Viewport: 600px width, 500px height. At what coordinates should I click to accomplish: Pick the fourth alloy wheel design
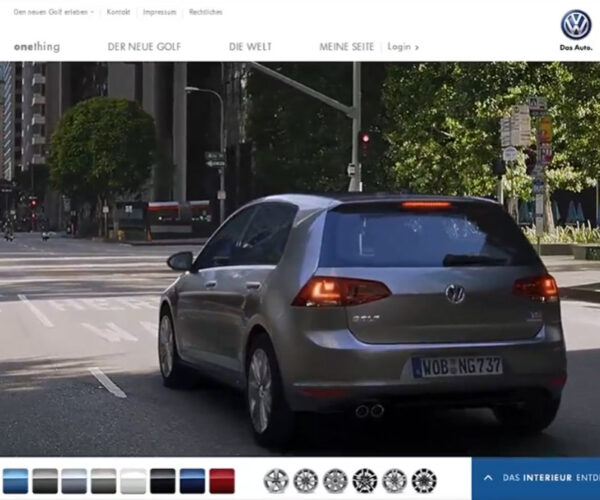point(365,481)
